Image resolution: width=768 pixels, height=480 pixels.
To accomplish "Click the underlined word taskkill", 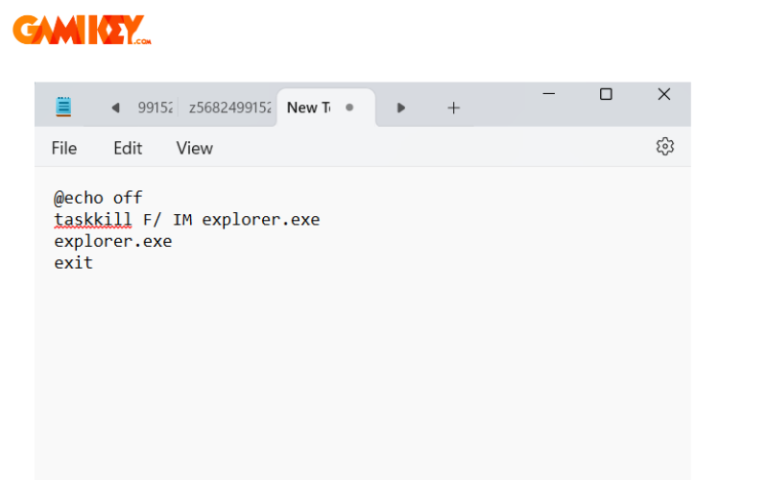I will click(x=93, y=219).
